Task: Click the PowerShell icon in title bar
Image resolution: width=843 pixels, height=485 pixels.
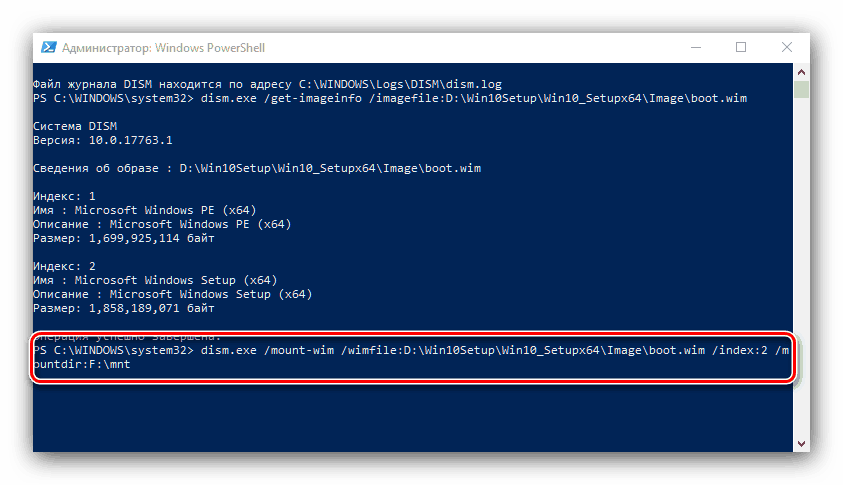Action: (x=47, y=47)
